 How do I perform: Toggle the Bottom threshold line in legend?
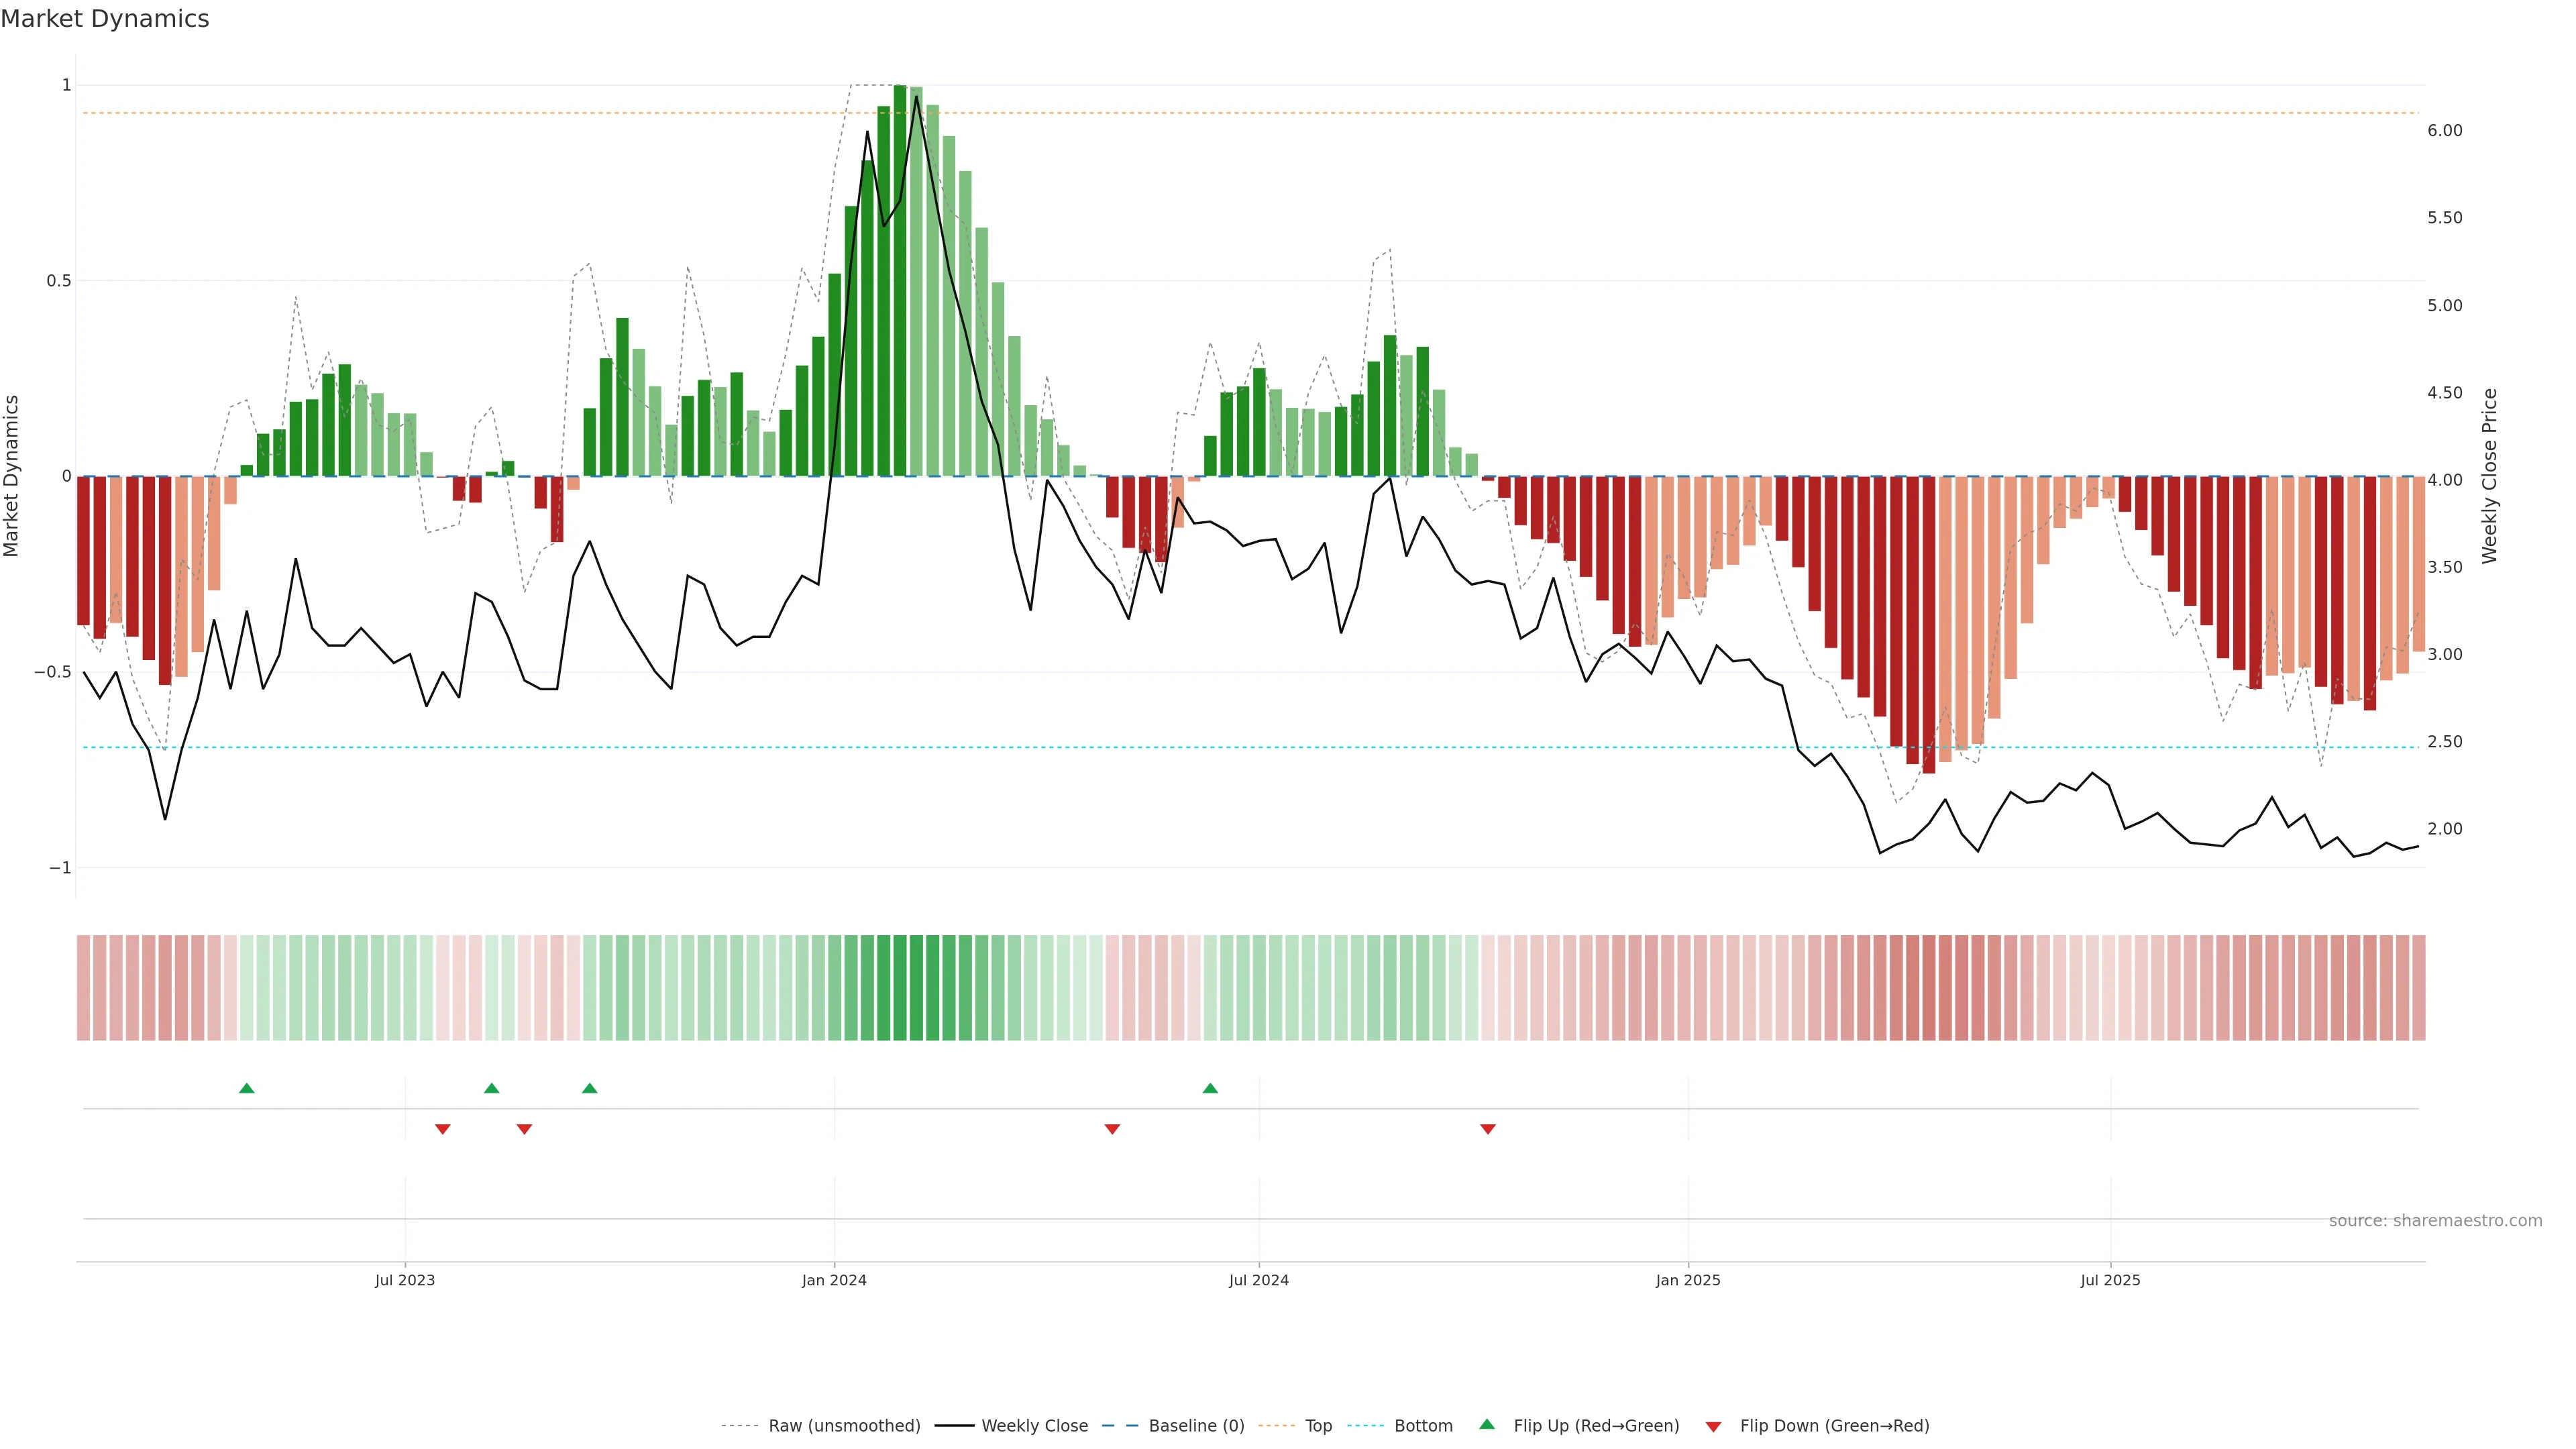1423,1425
